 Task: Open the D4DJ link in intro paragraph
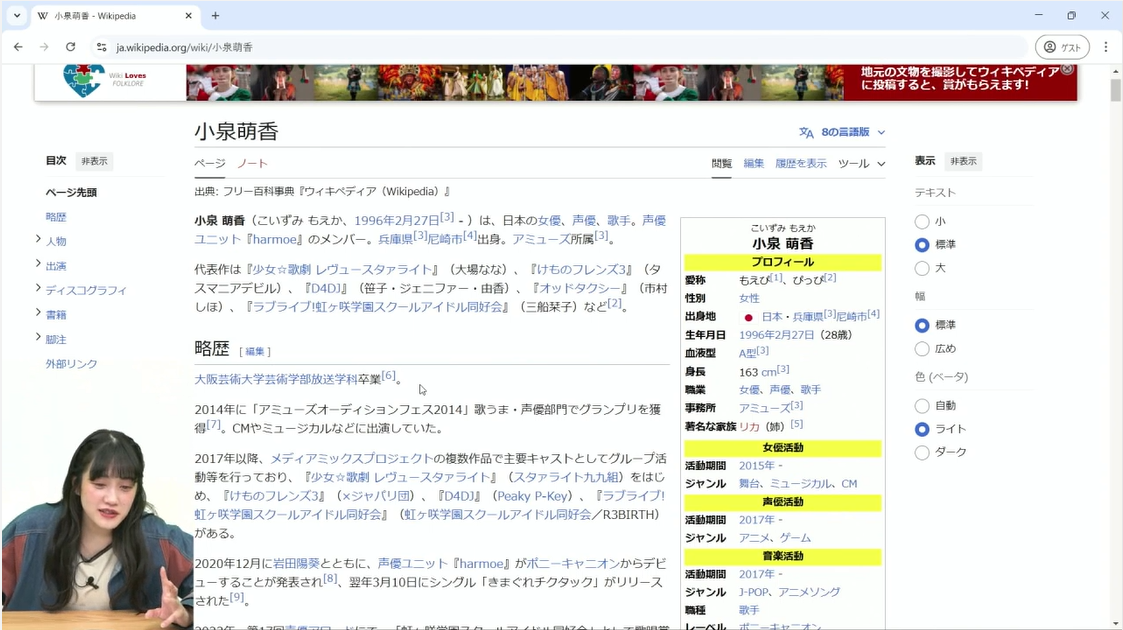pos(325,289)
